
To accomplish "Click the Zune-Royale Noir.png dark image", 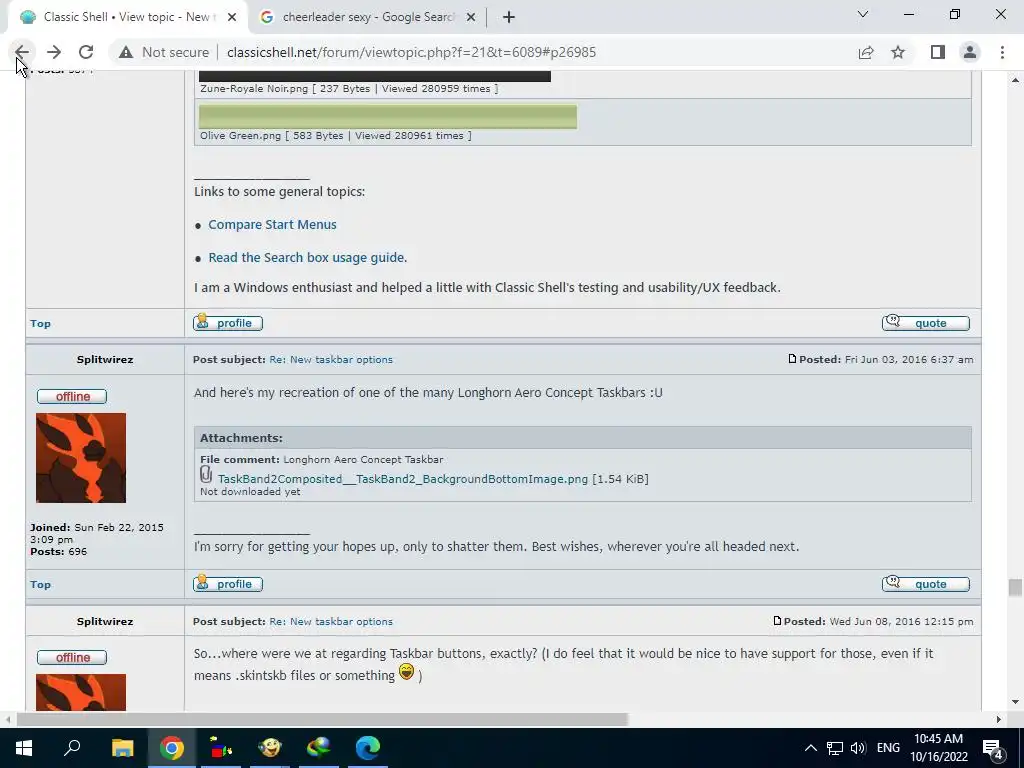I will (x=375, y=76).
